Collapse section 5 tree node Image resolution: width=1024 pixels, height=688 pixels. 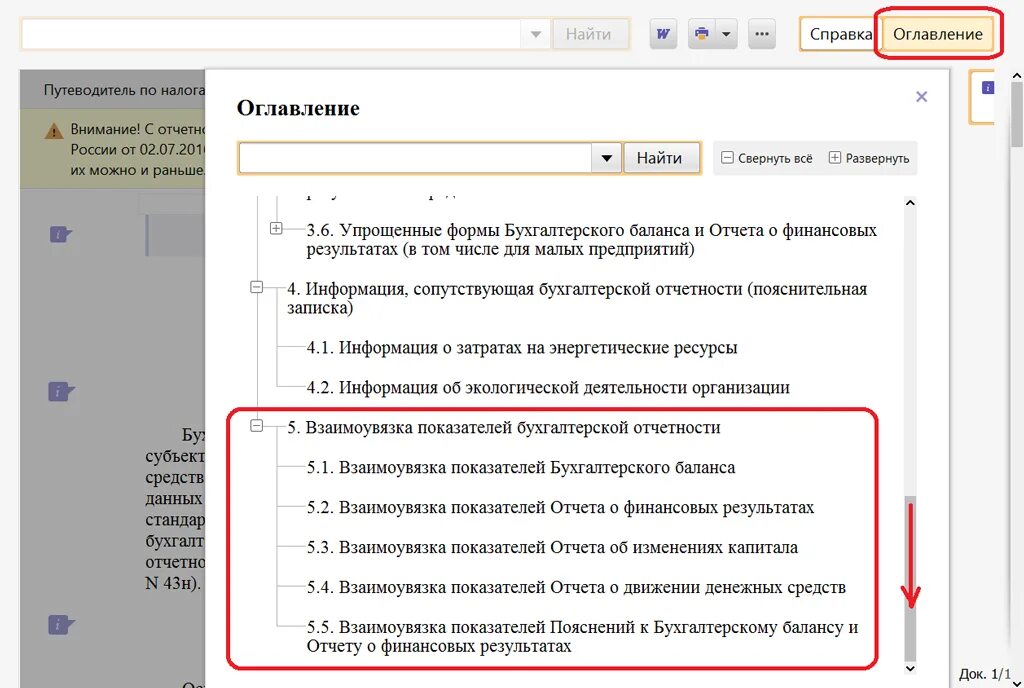click(257, 426)
